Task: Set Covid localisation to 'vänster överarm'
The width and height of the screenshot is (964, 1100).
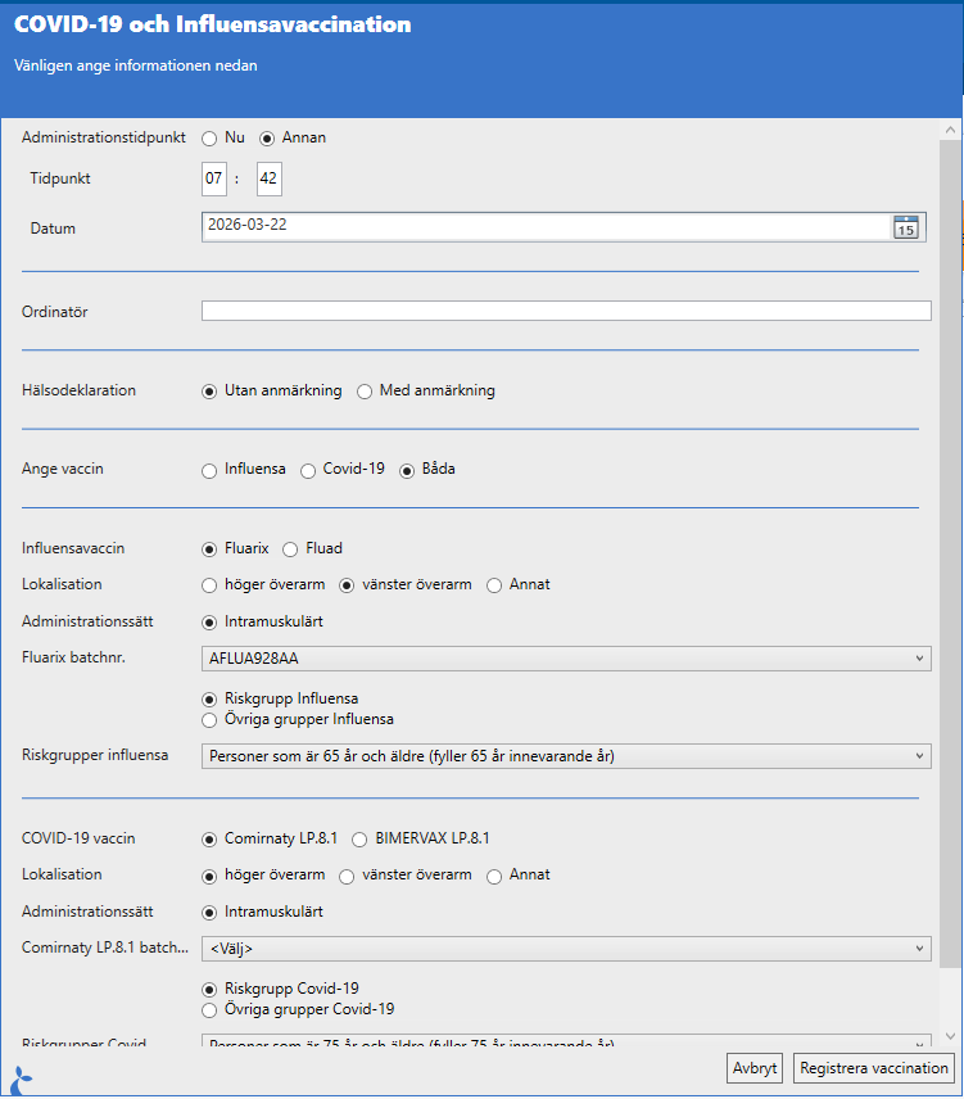Action: coord(347,876)
